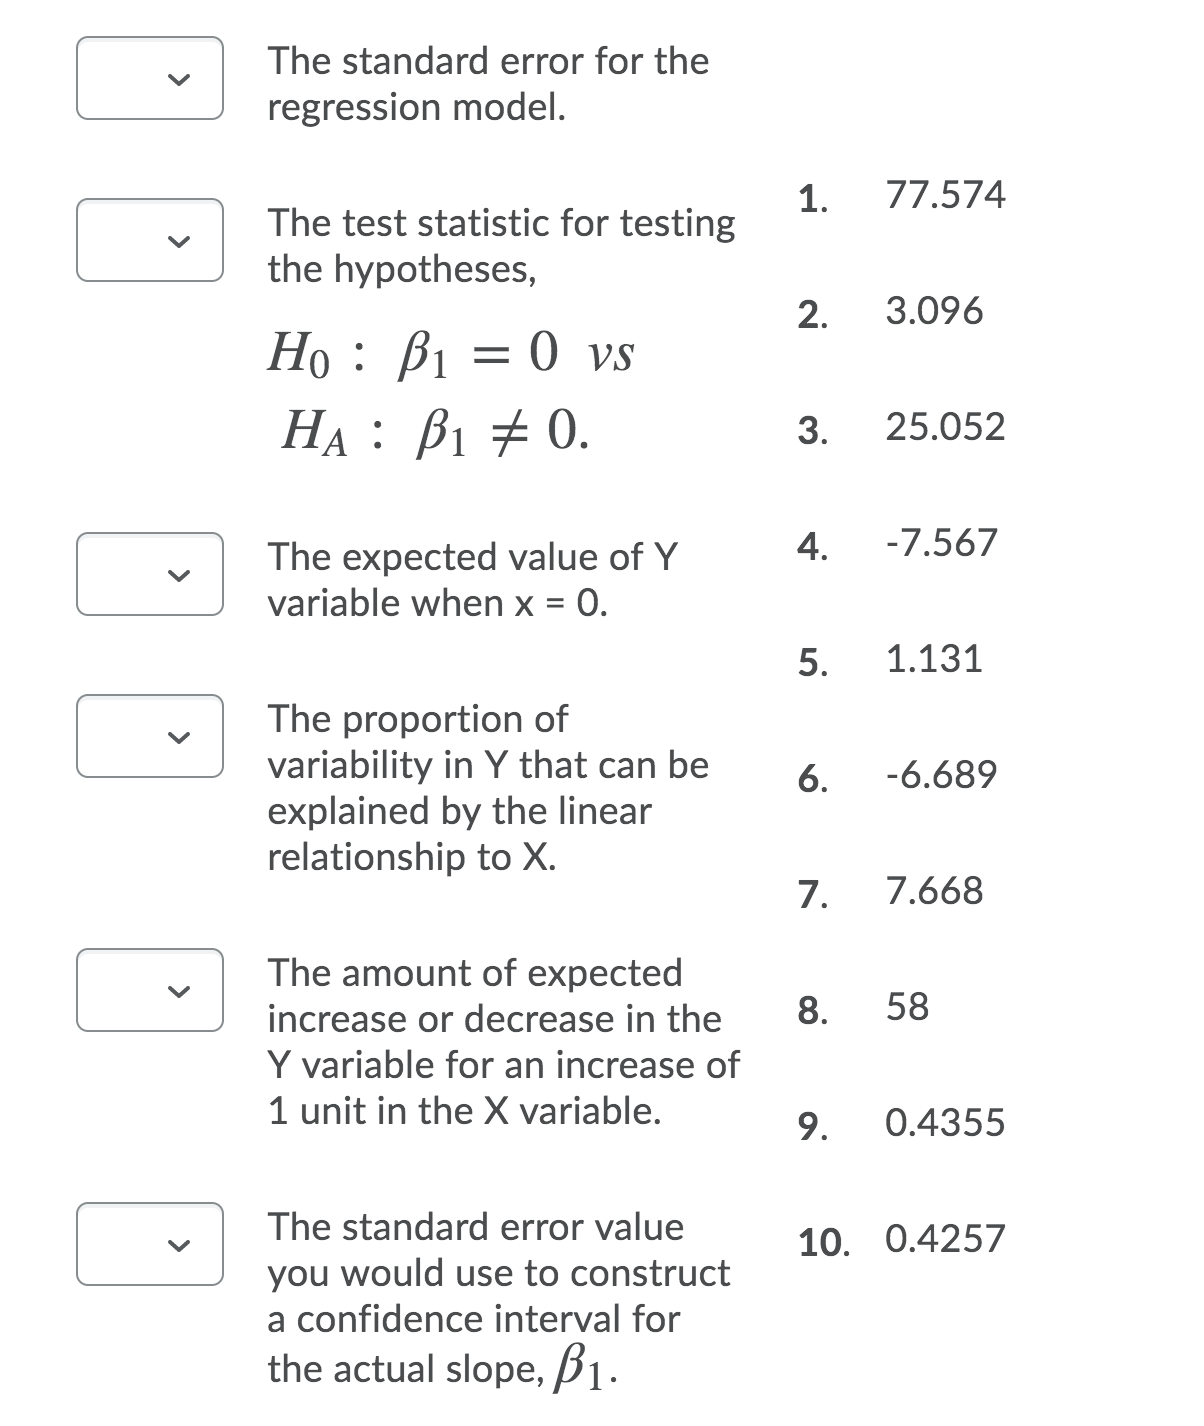
Task: Open dropdown for test statistic hypotheses question
Action: click(x=150, y=240)
